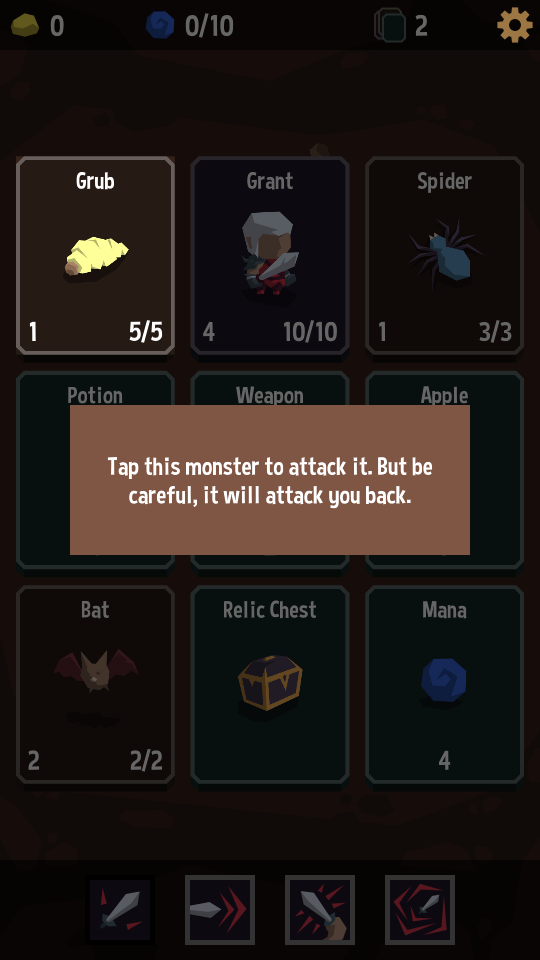Select the Grant hero card
Image resolution: width=540 pixels, height=960 pixels.
[x=270, y=255]
